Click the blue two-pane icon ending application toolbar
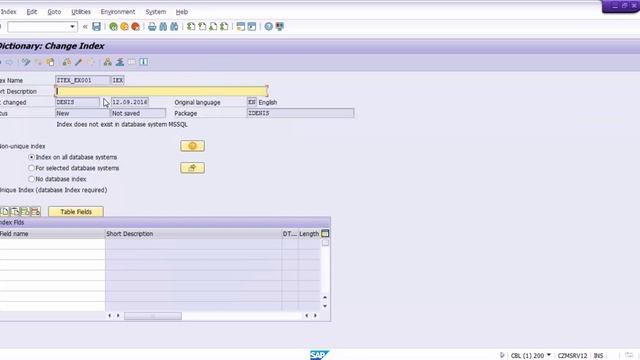This screenshot has height=360, width=640. [x=144, y=62]
